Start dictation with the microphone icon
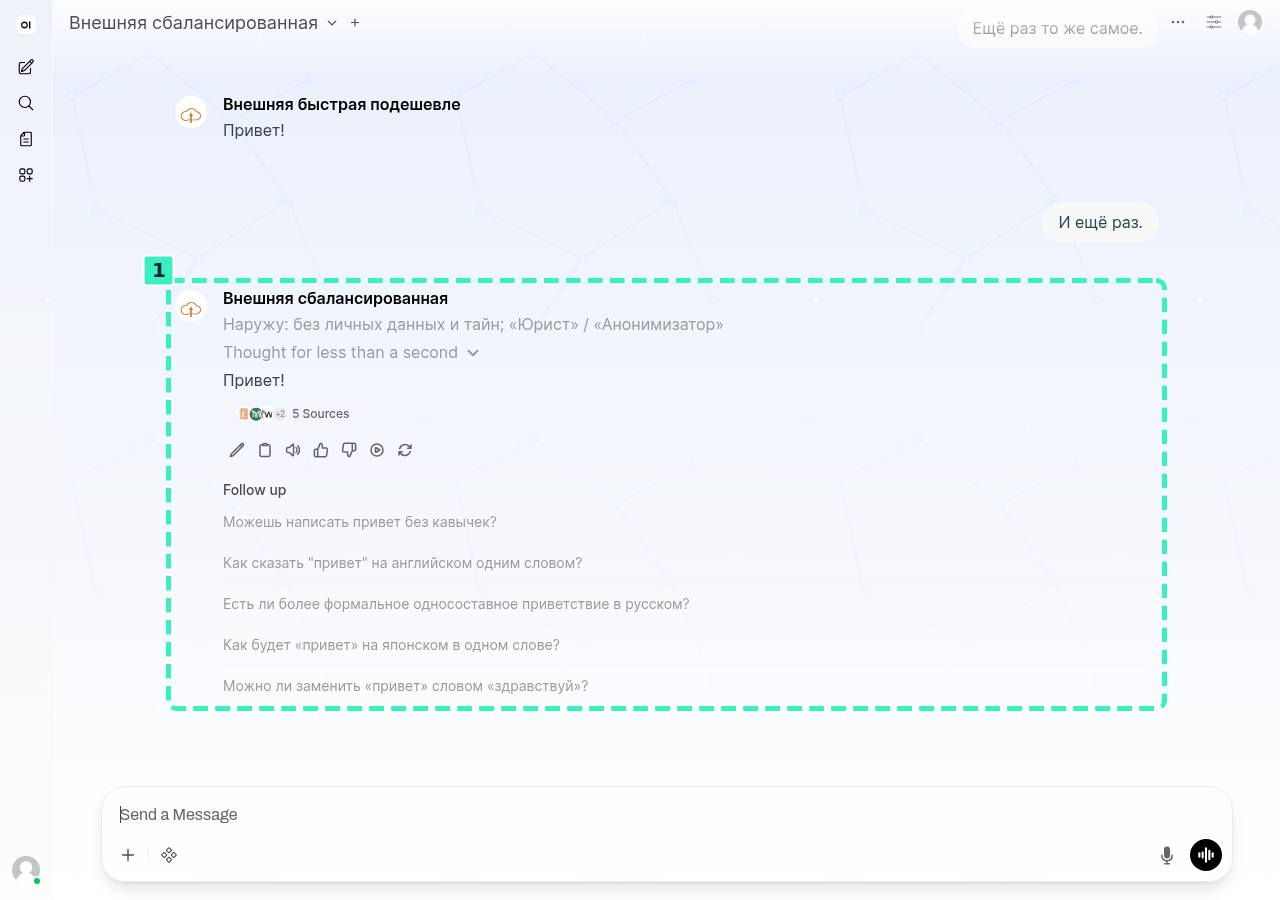Viewport: 1280px width, 900px height. (1166, 855)
